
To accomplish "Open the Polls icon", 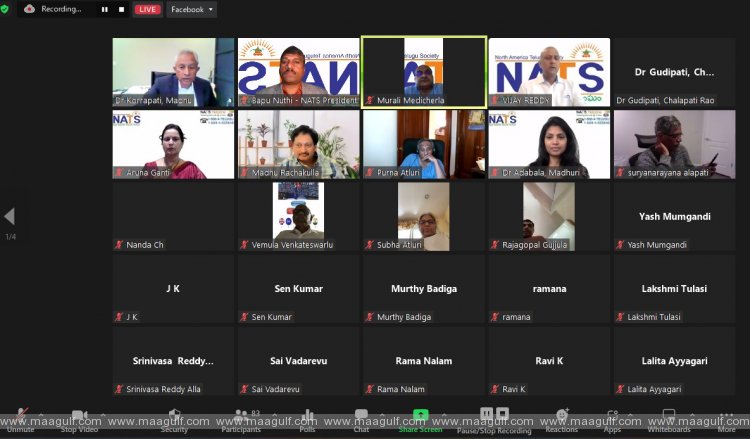I will 308,416.
